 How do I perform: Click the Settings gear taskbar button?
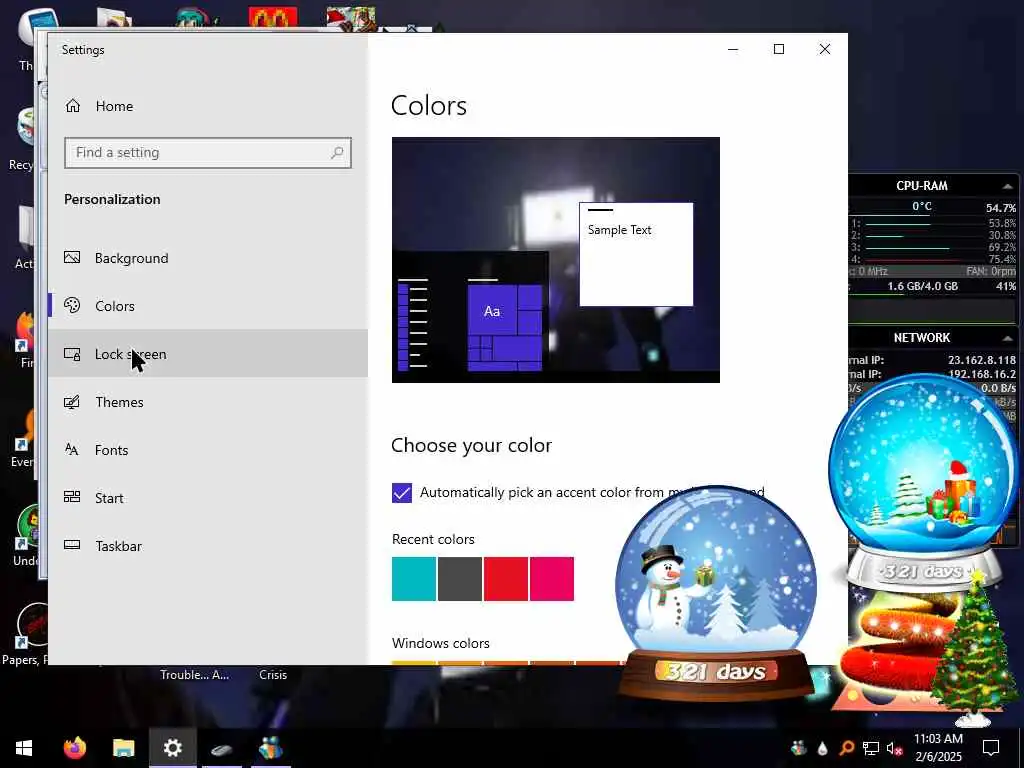[173, 748]
